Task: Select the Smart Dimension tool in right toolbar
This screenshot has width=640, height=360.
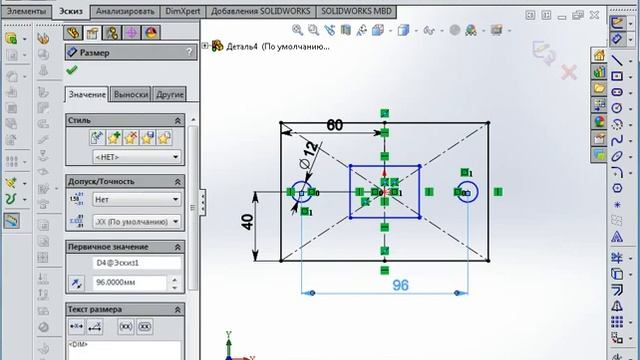Action: point(617,39)
